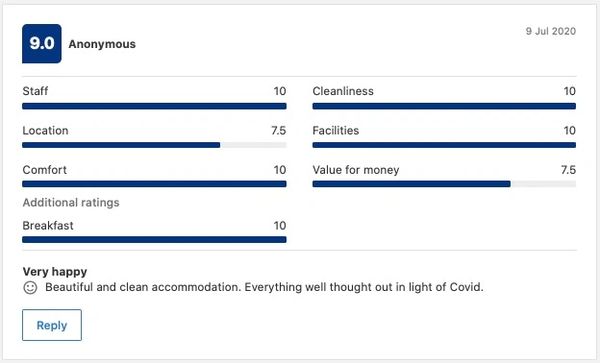This screenshot has height=363, width=600.
Task: Click the Value for money rating bar
Action: [444, 184]
